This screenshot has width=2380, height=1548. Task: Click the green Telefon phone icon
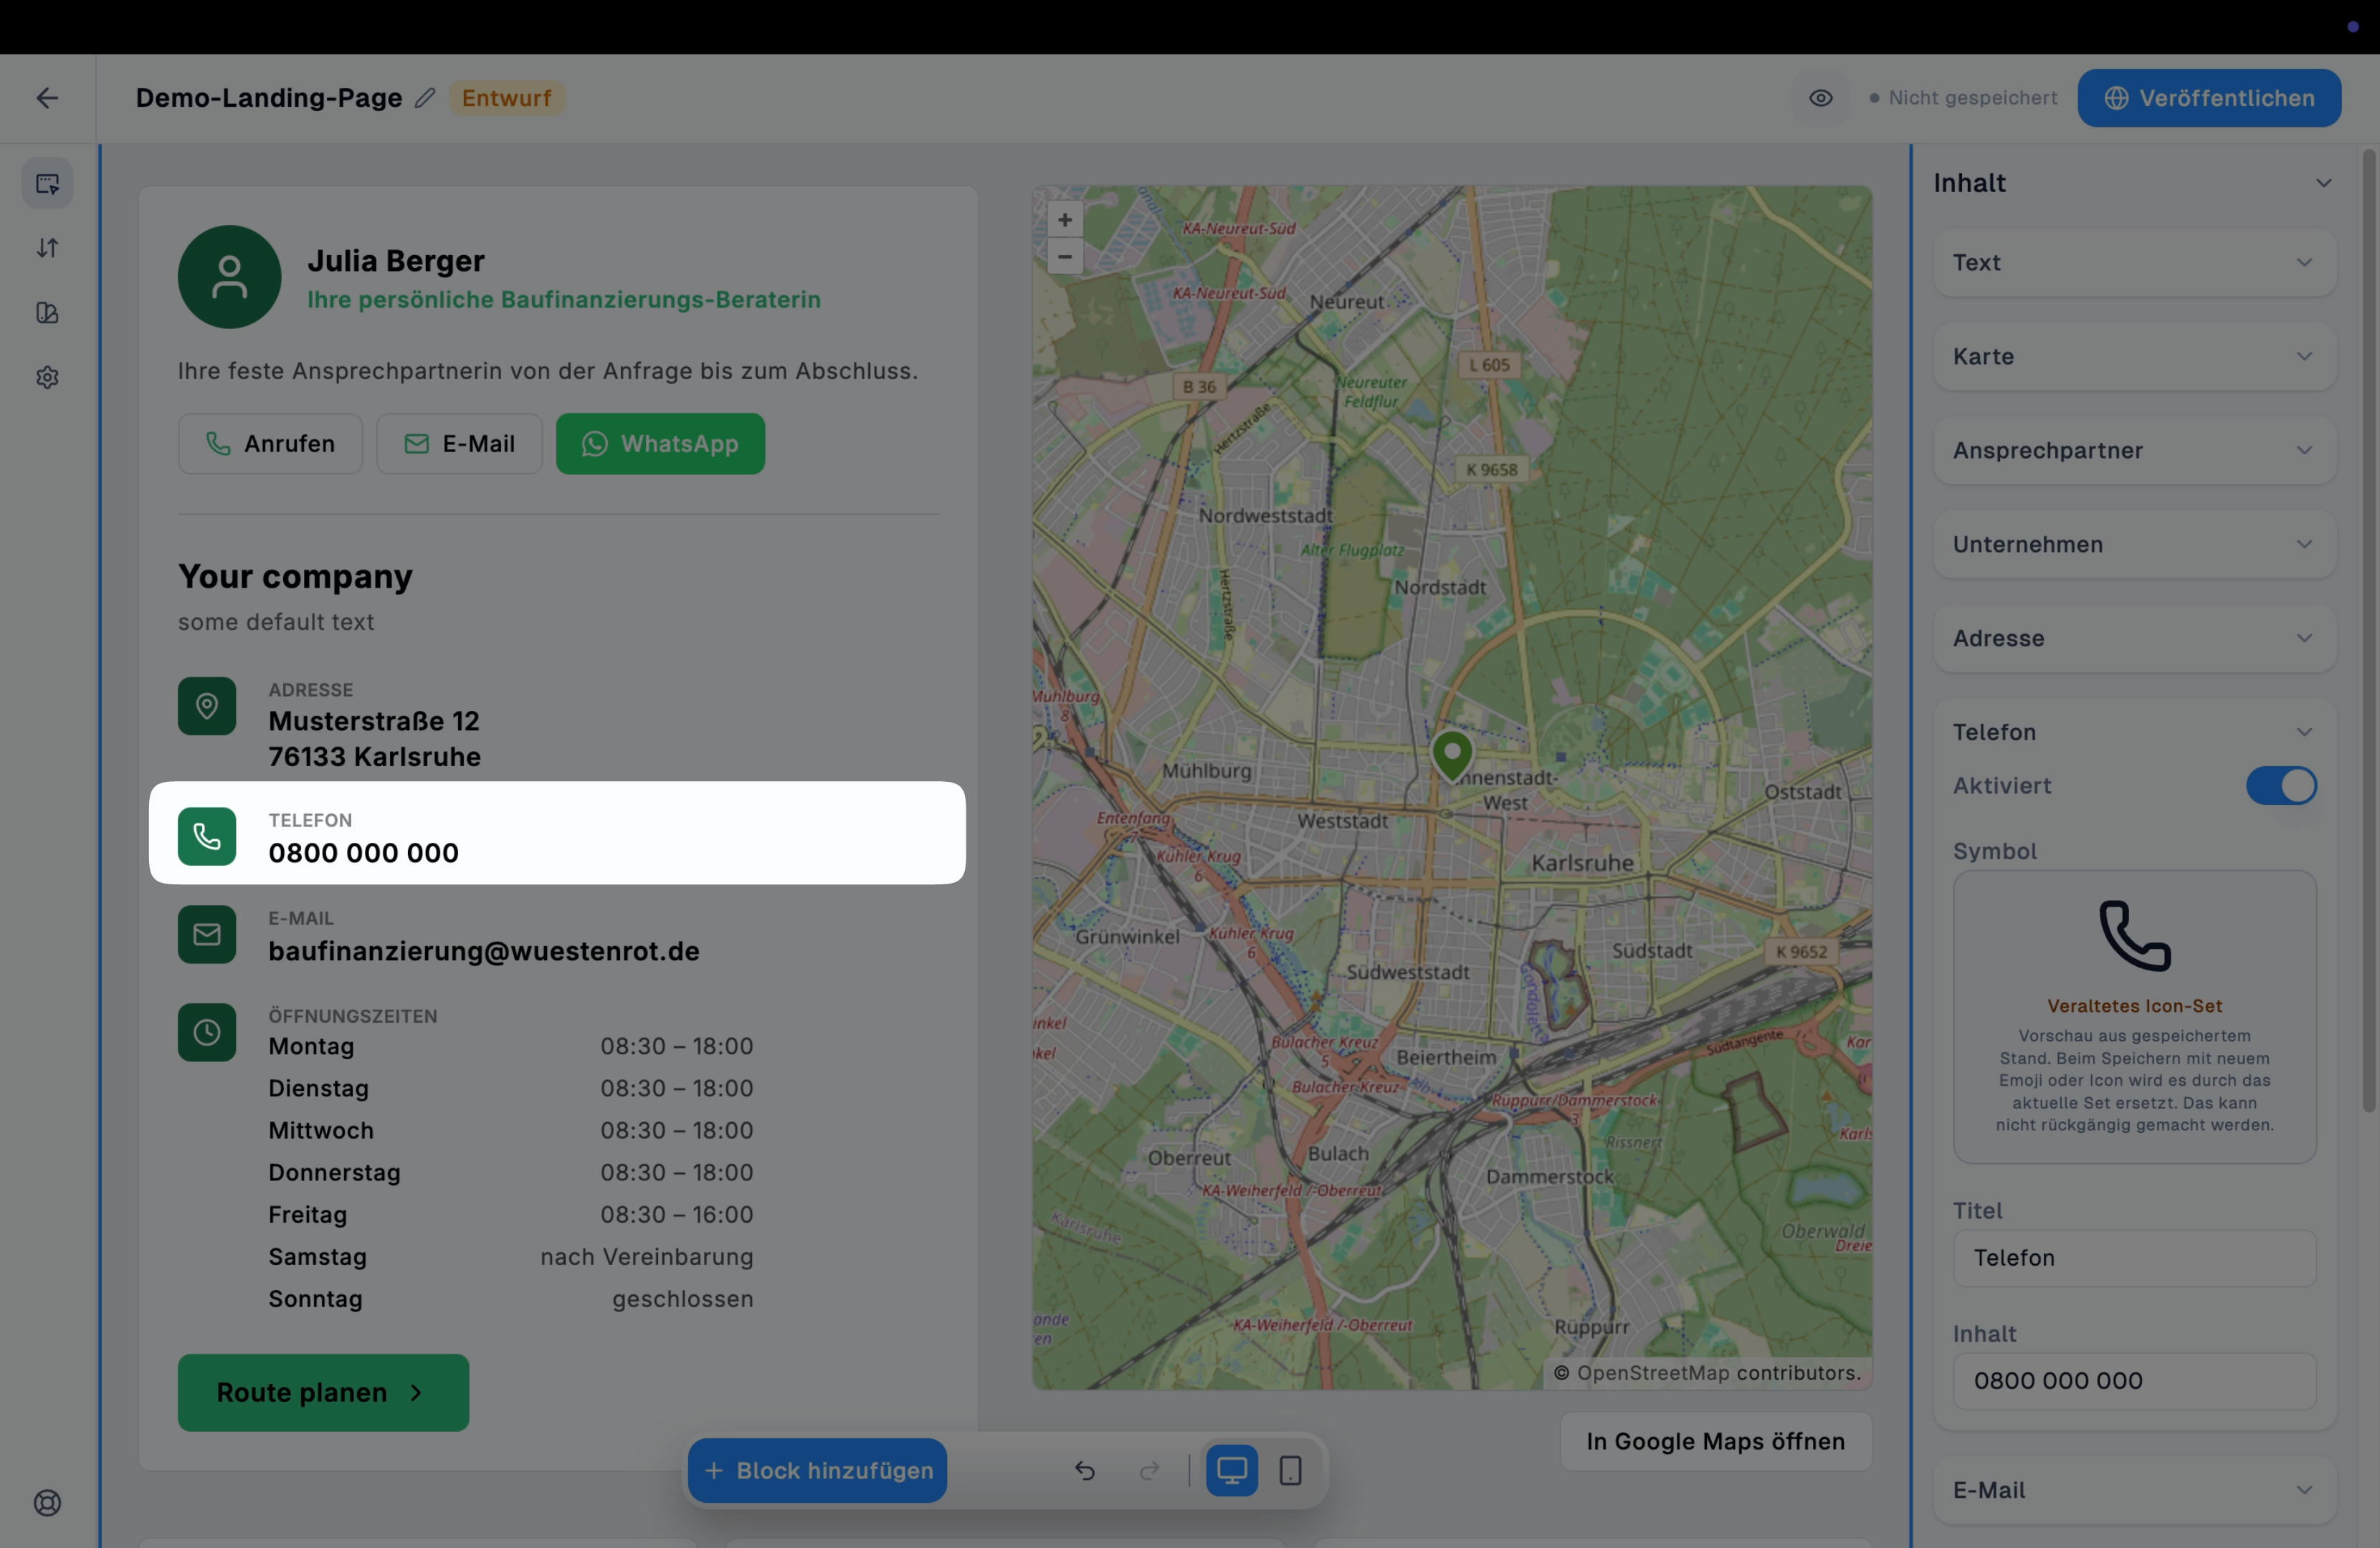(207, 837)
